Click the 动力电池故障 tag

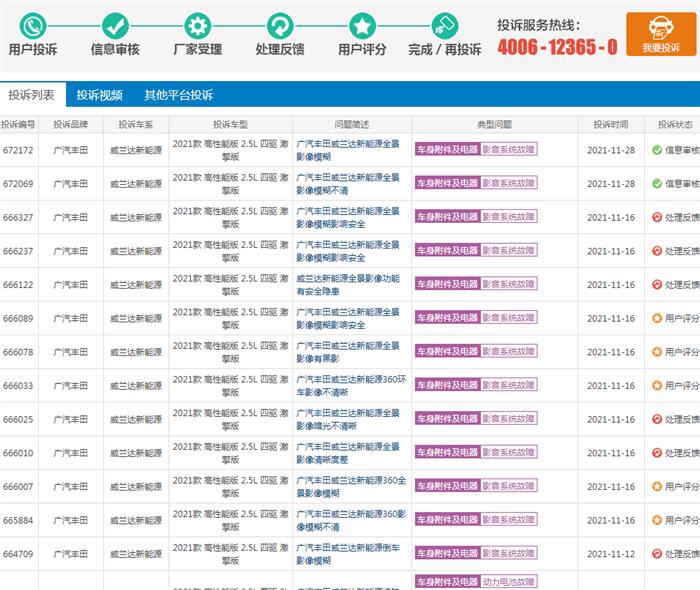point(509,582)
